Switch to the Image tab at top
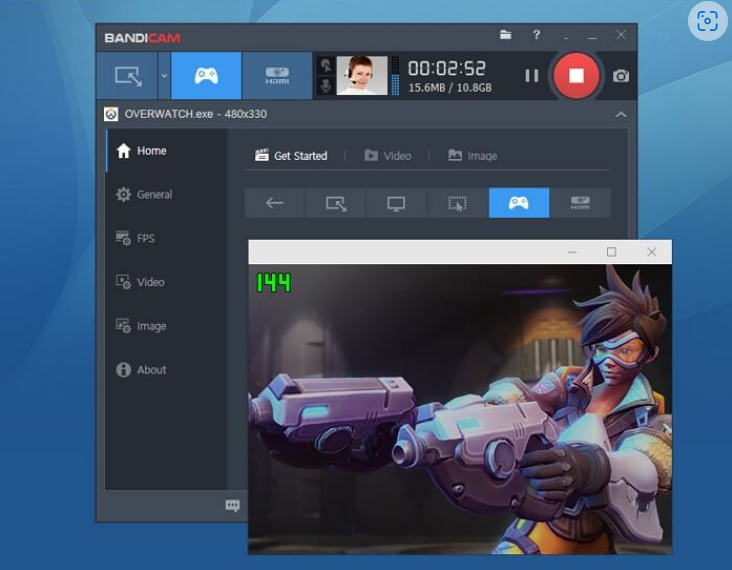Viewport: 732px width, 570px height. pos(472,155)
